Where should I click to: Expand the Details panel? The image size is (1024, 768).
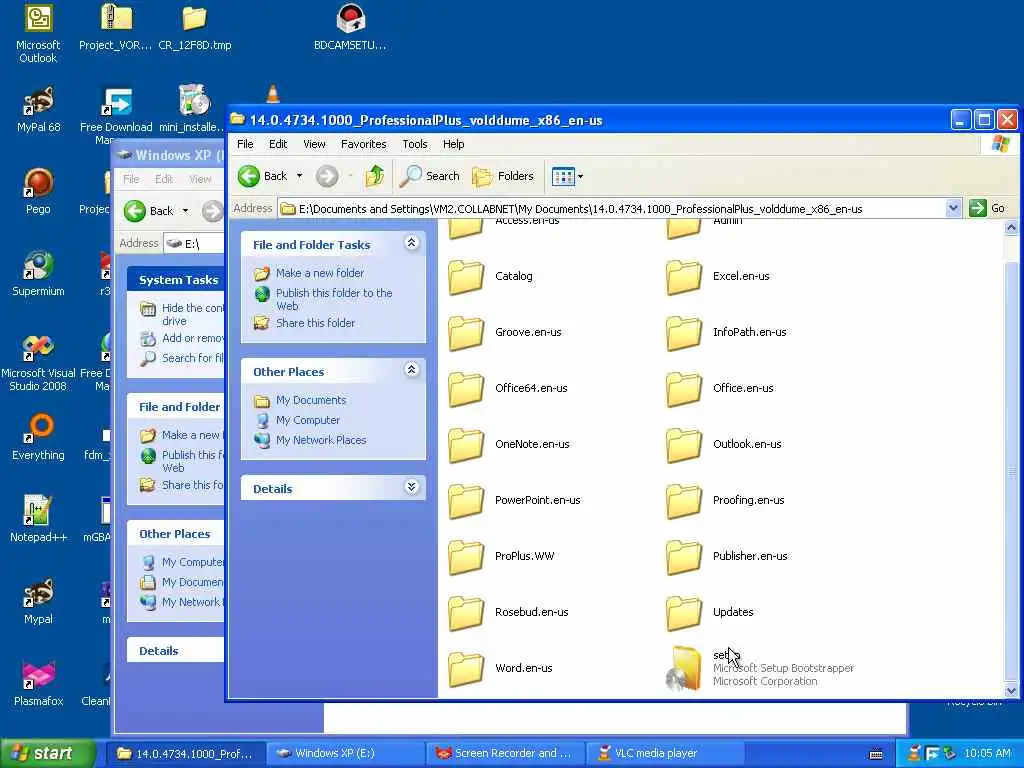pyautogui.click(x=411, y=487)
